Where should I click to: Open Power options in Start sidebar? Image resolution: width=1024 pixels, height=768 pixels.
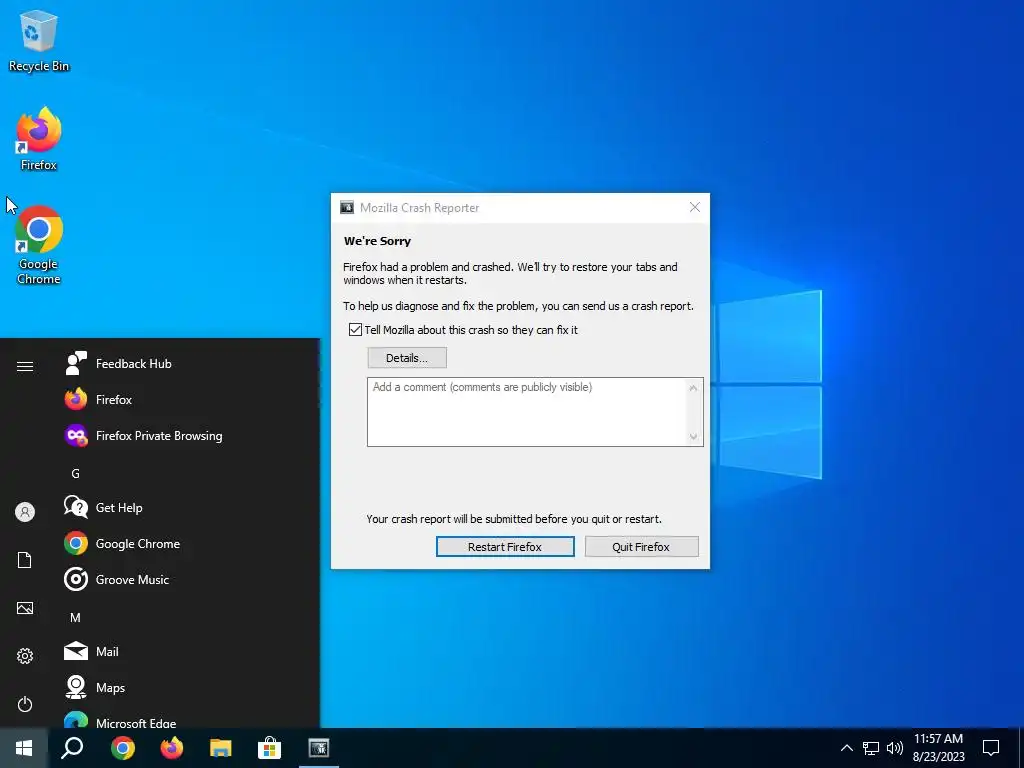point(25,704)
